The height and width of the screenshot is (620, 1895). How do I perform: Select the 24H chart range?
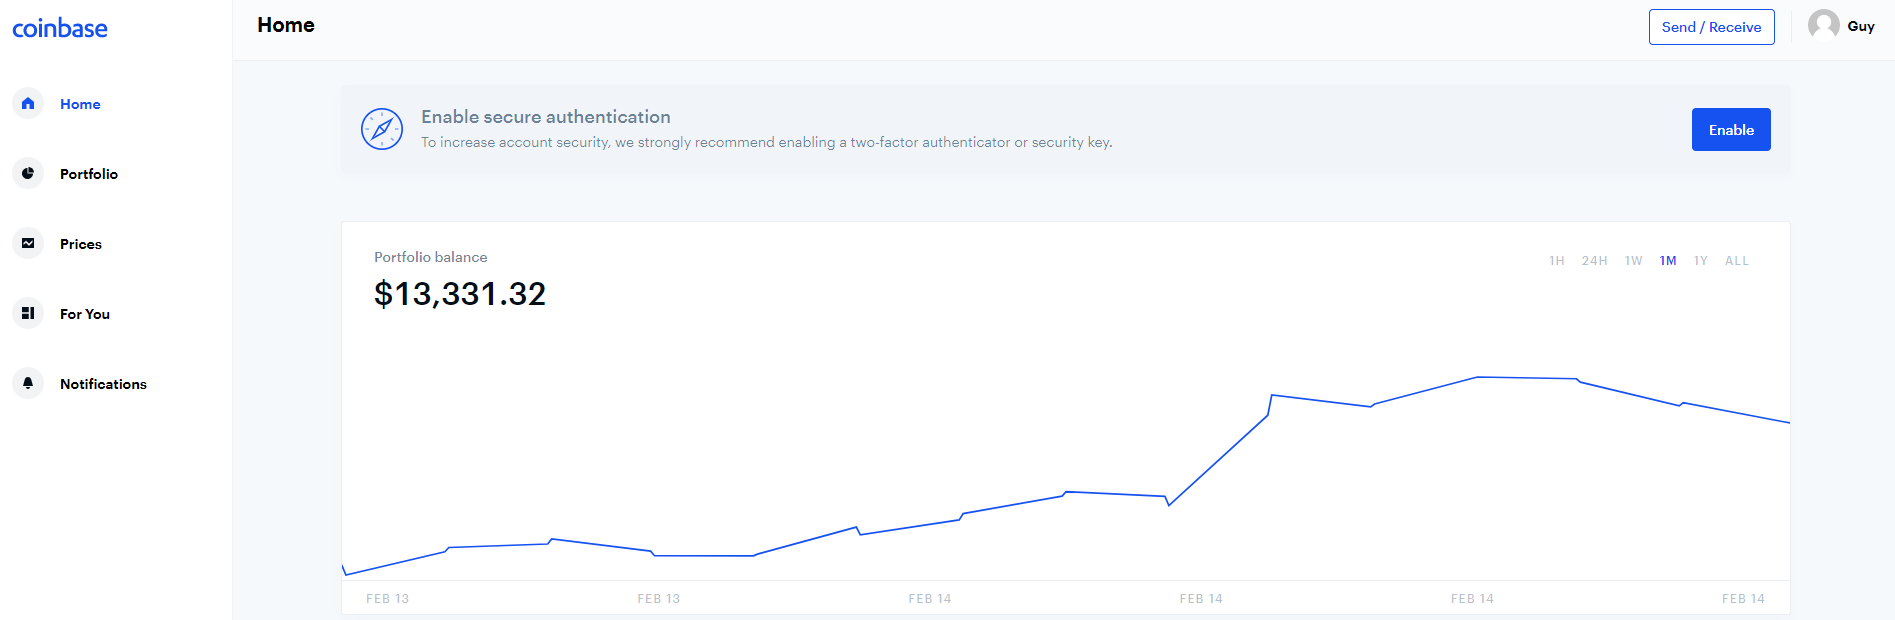pos(1594,261)
